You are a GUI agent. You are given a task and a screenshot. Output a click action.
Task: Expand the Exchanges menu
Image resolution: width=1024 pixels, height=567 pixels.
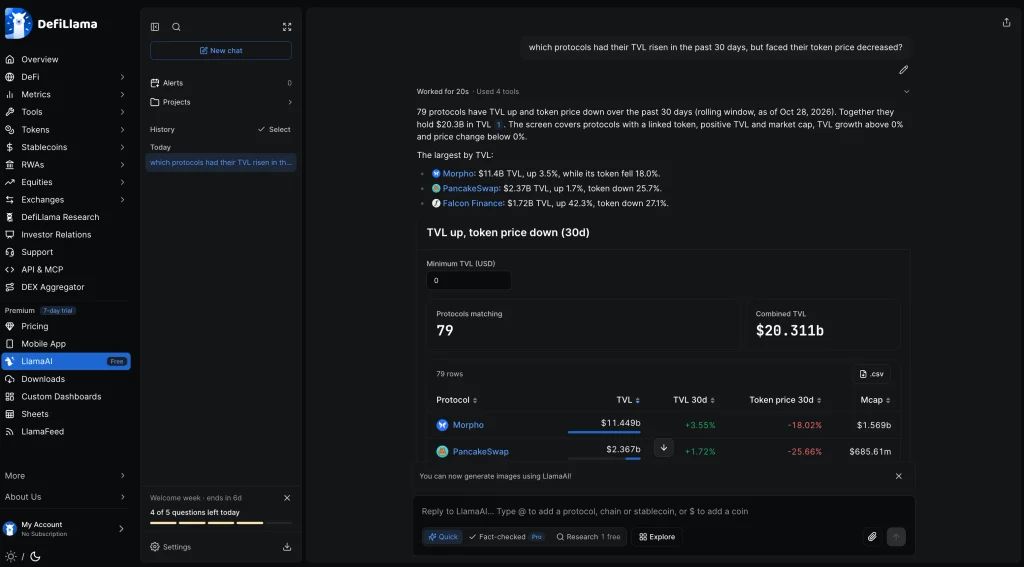coord(65,200)
